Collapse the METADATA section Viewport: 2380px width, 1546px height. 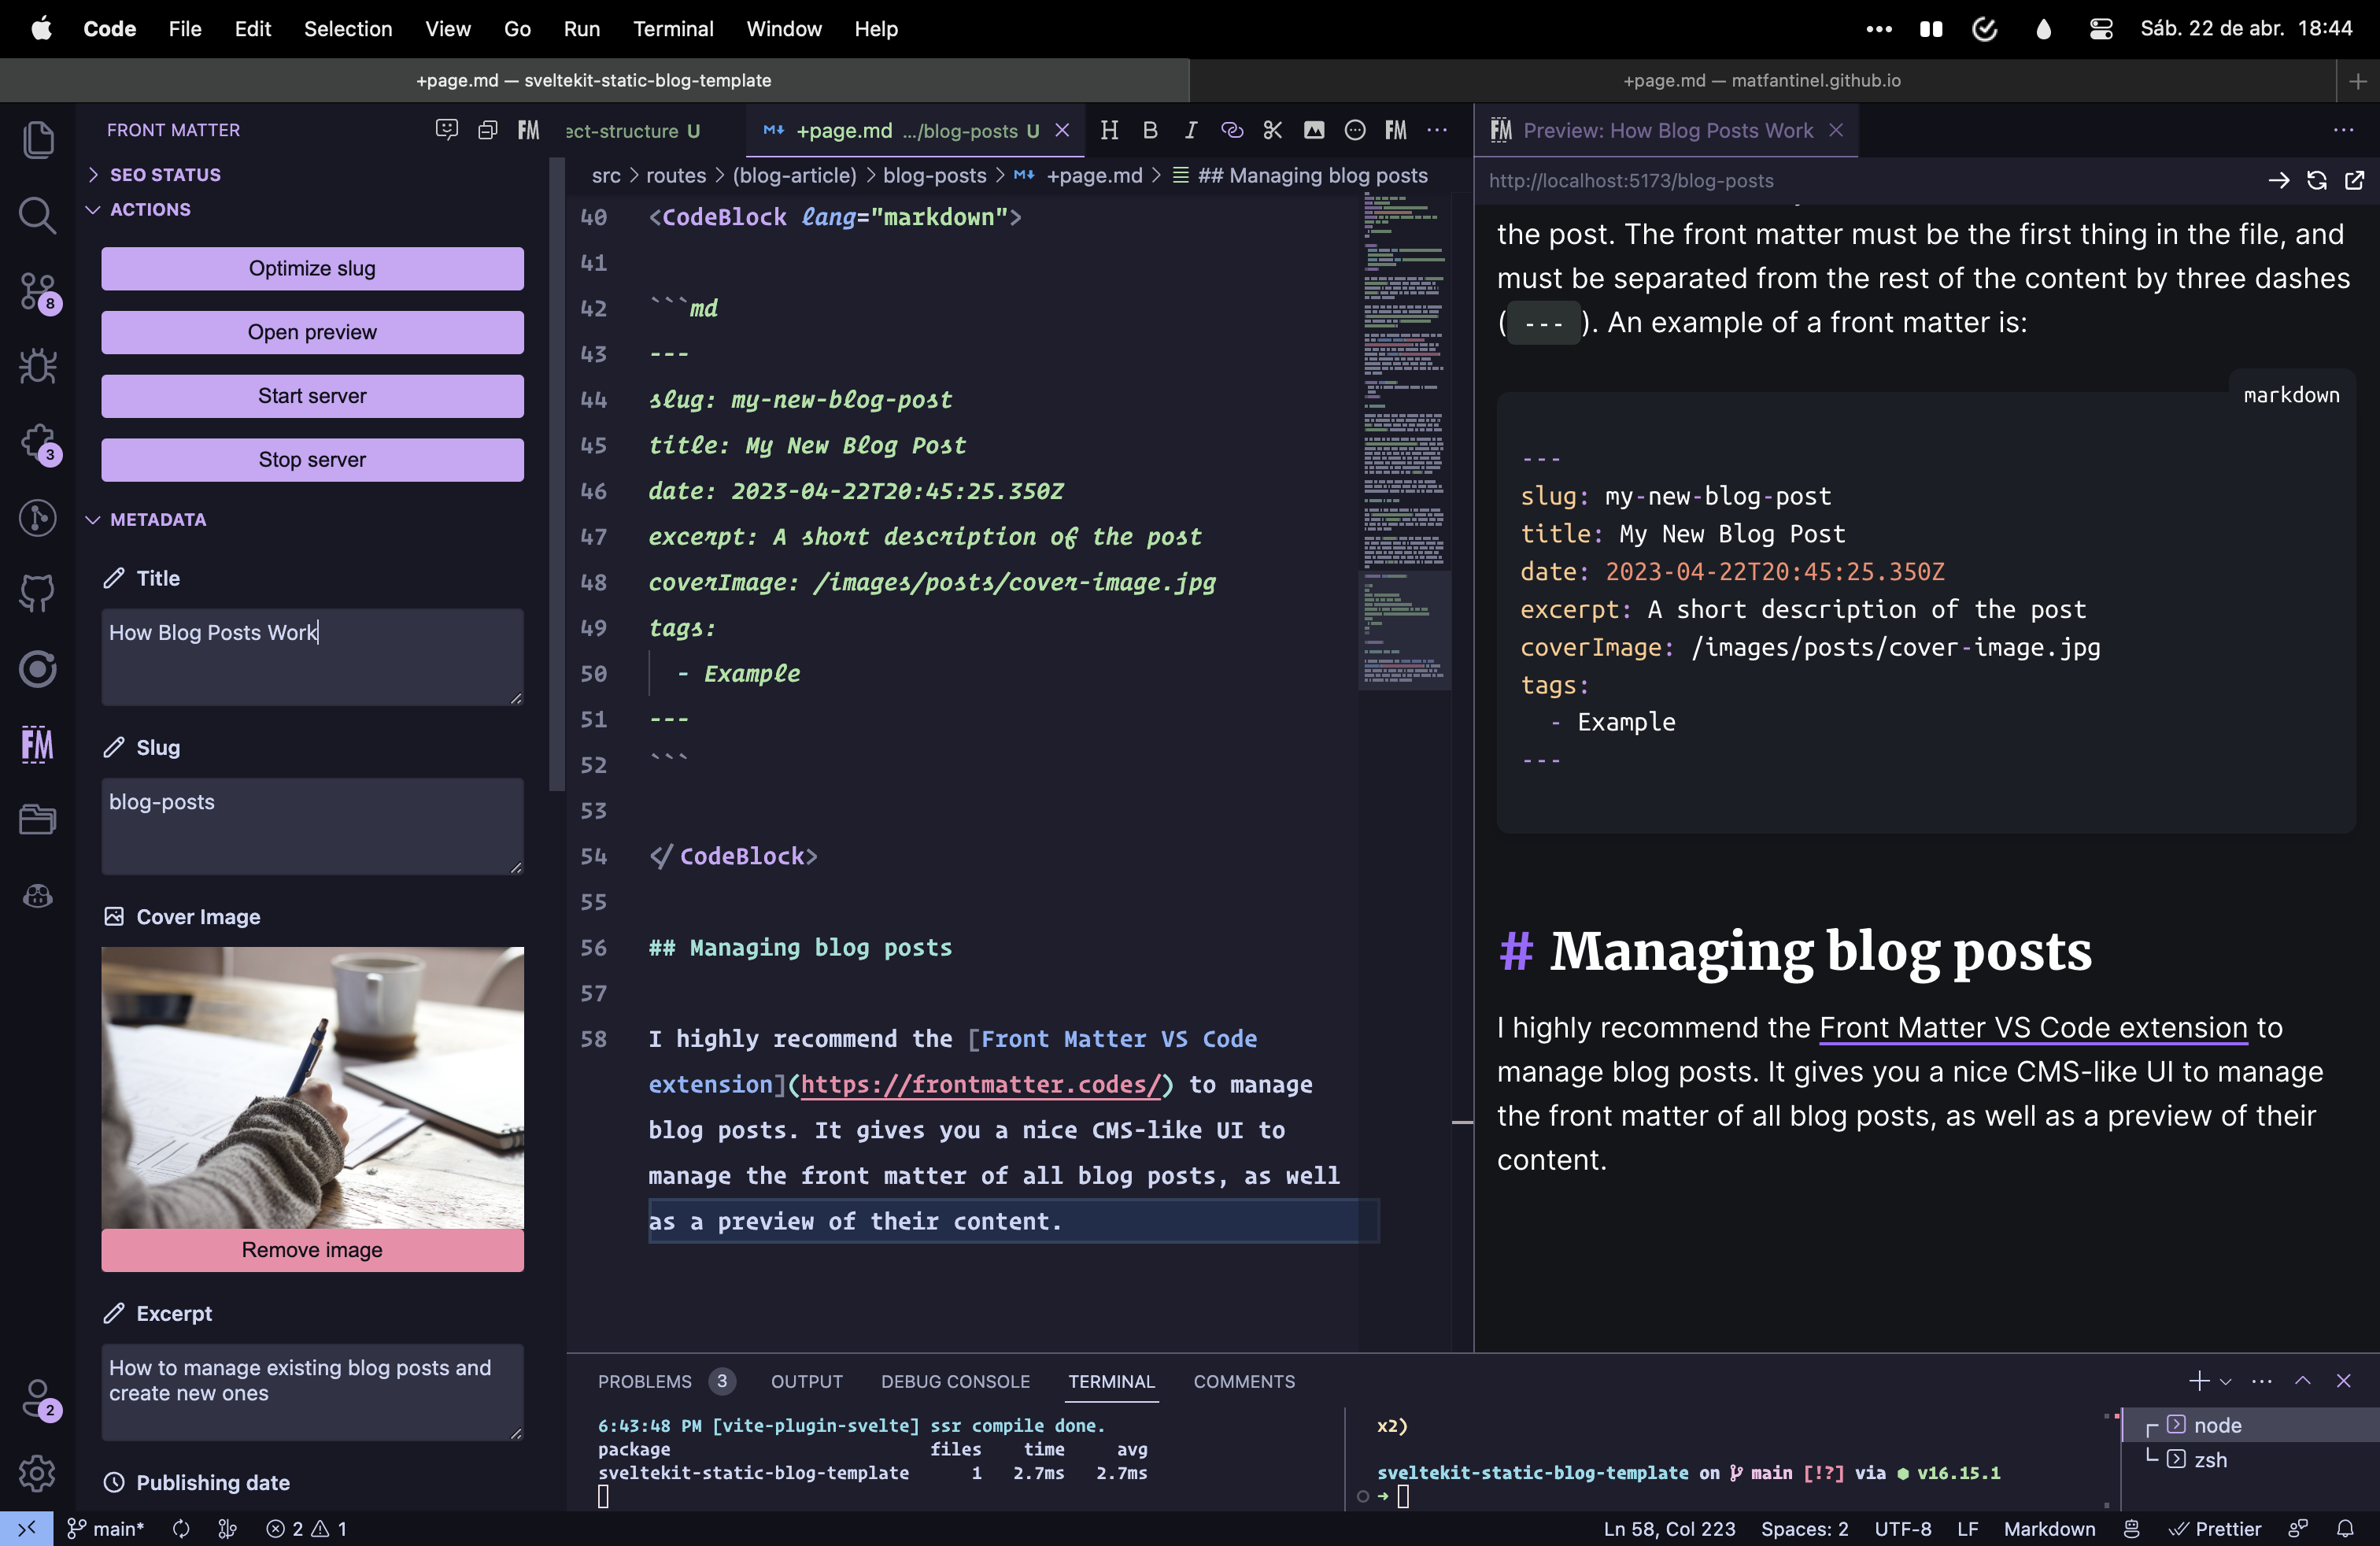[x=92, y=519]
